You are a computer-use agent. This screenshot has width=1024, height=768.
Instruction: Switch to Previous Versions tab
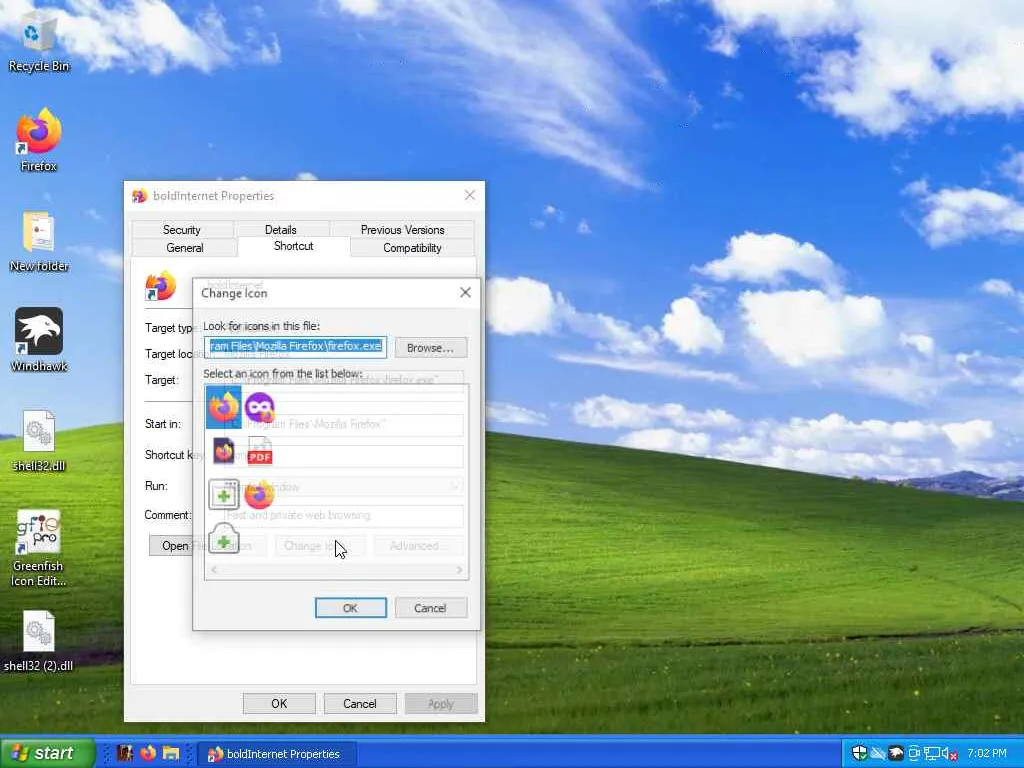(402, 230)
